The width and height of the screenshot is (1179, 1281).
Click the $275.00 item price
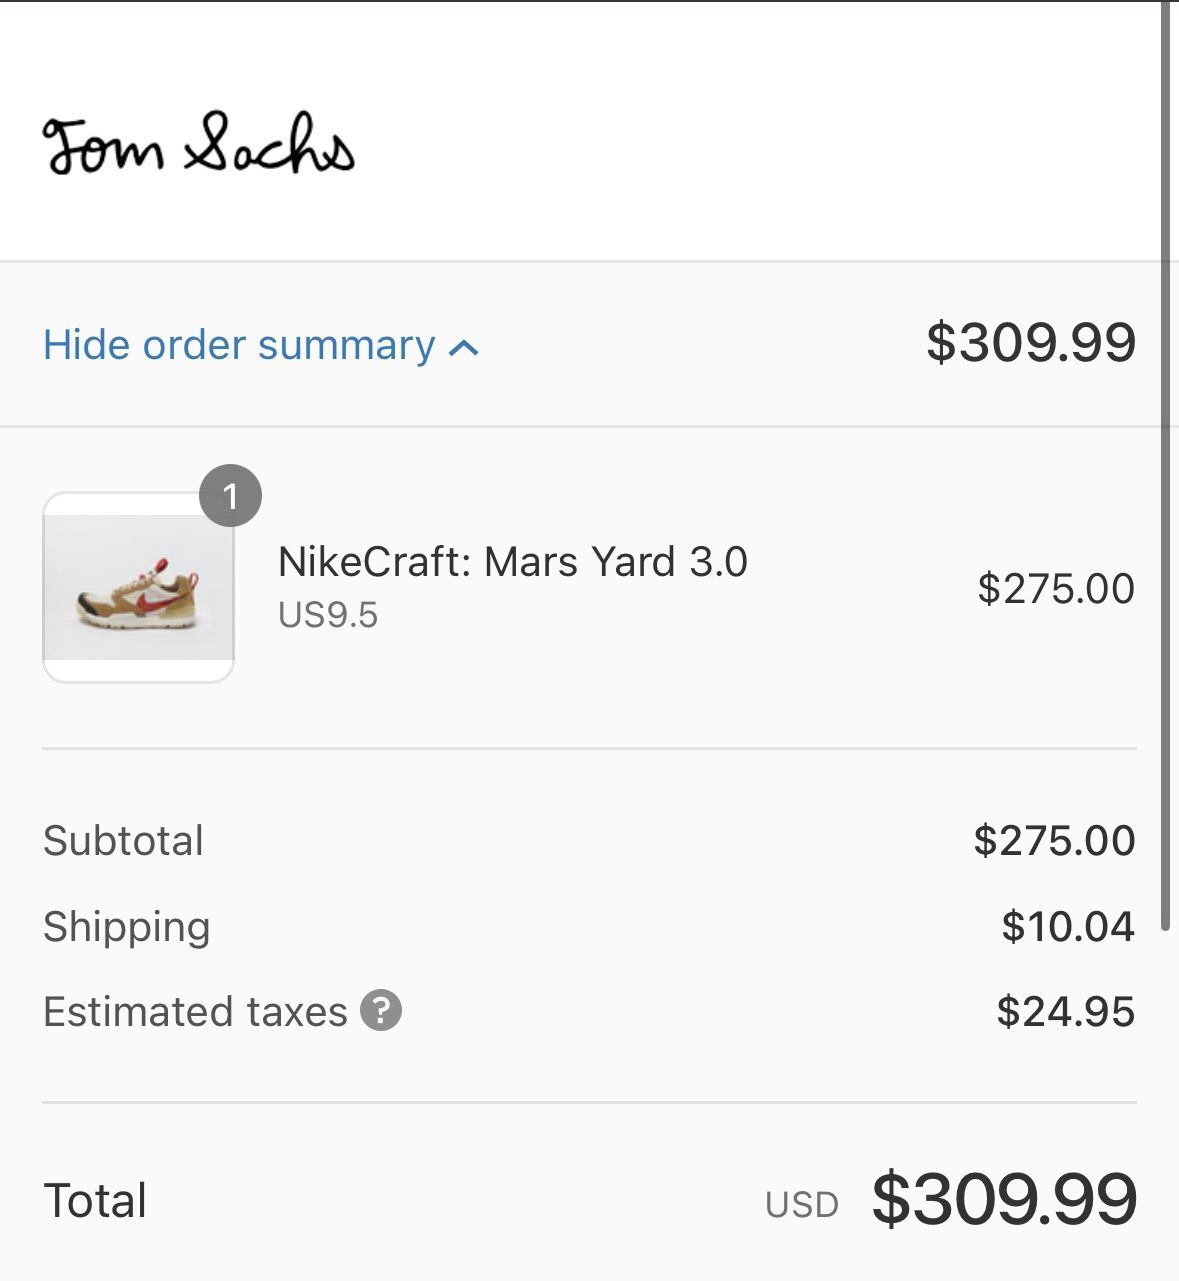1055,588
